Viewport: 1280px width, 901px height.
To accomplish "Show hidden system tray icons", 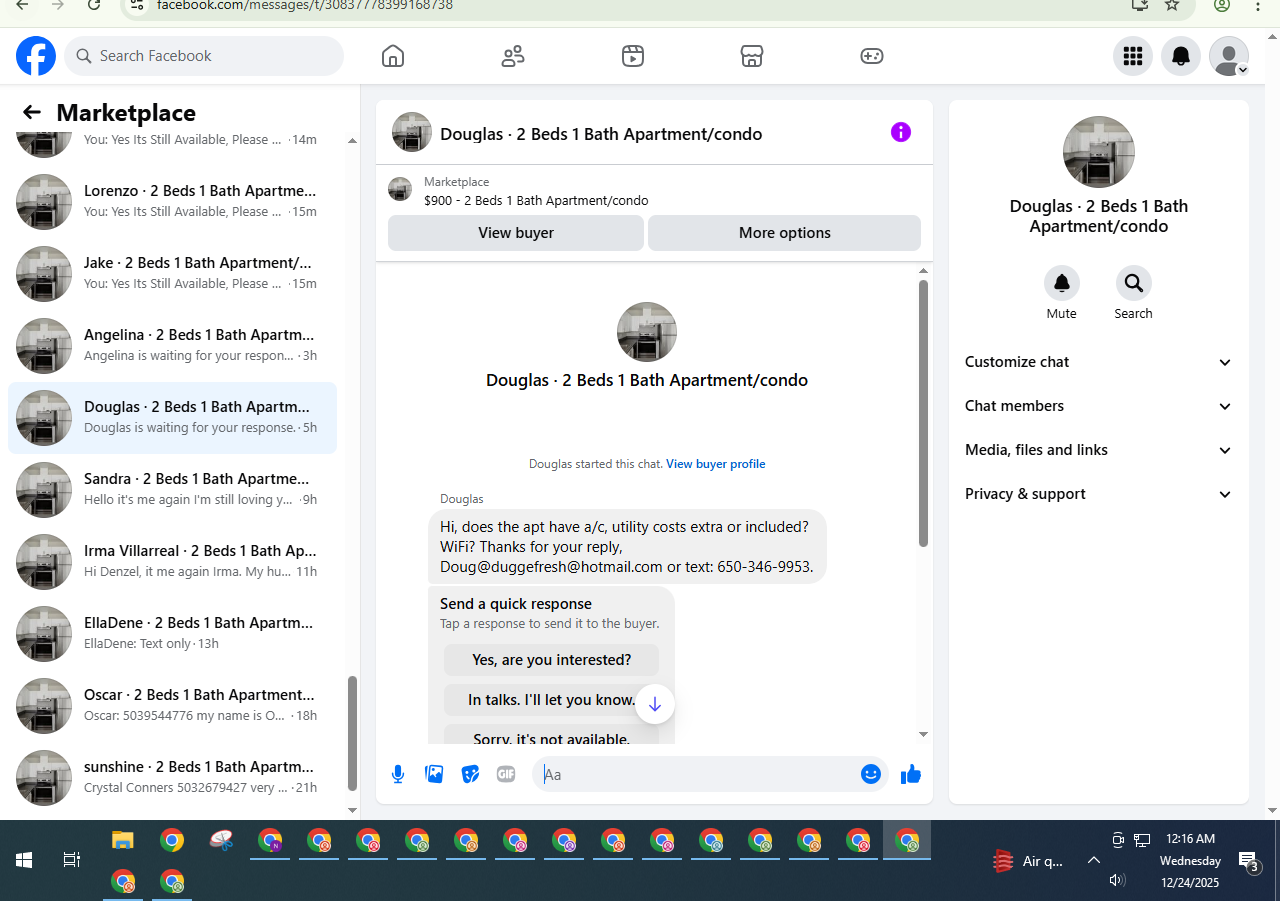I will [1094, 860].
